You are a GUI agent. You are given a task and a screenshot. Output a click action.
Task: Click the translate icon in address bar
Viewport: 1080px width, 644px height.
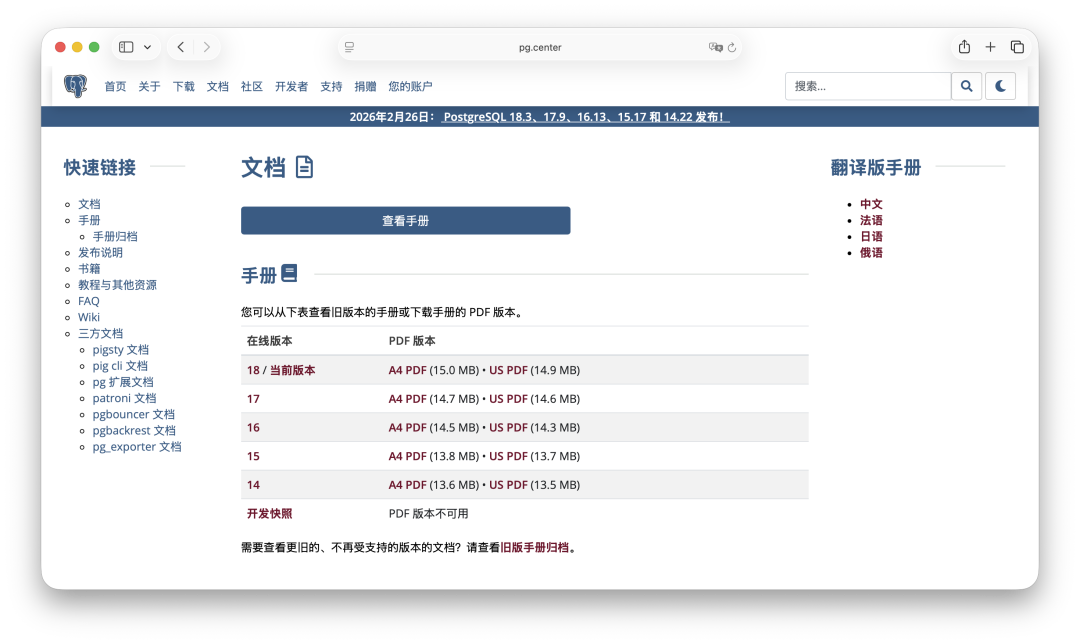coord(715,47)
